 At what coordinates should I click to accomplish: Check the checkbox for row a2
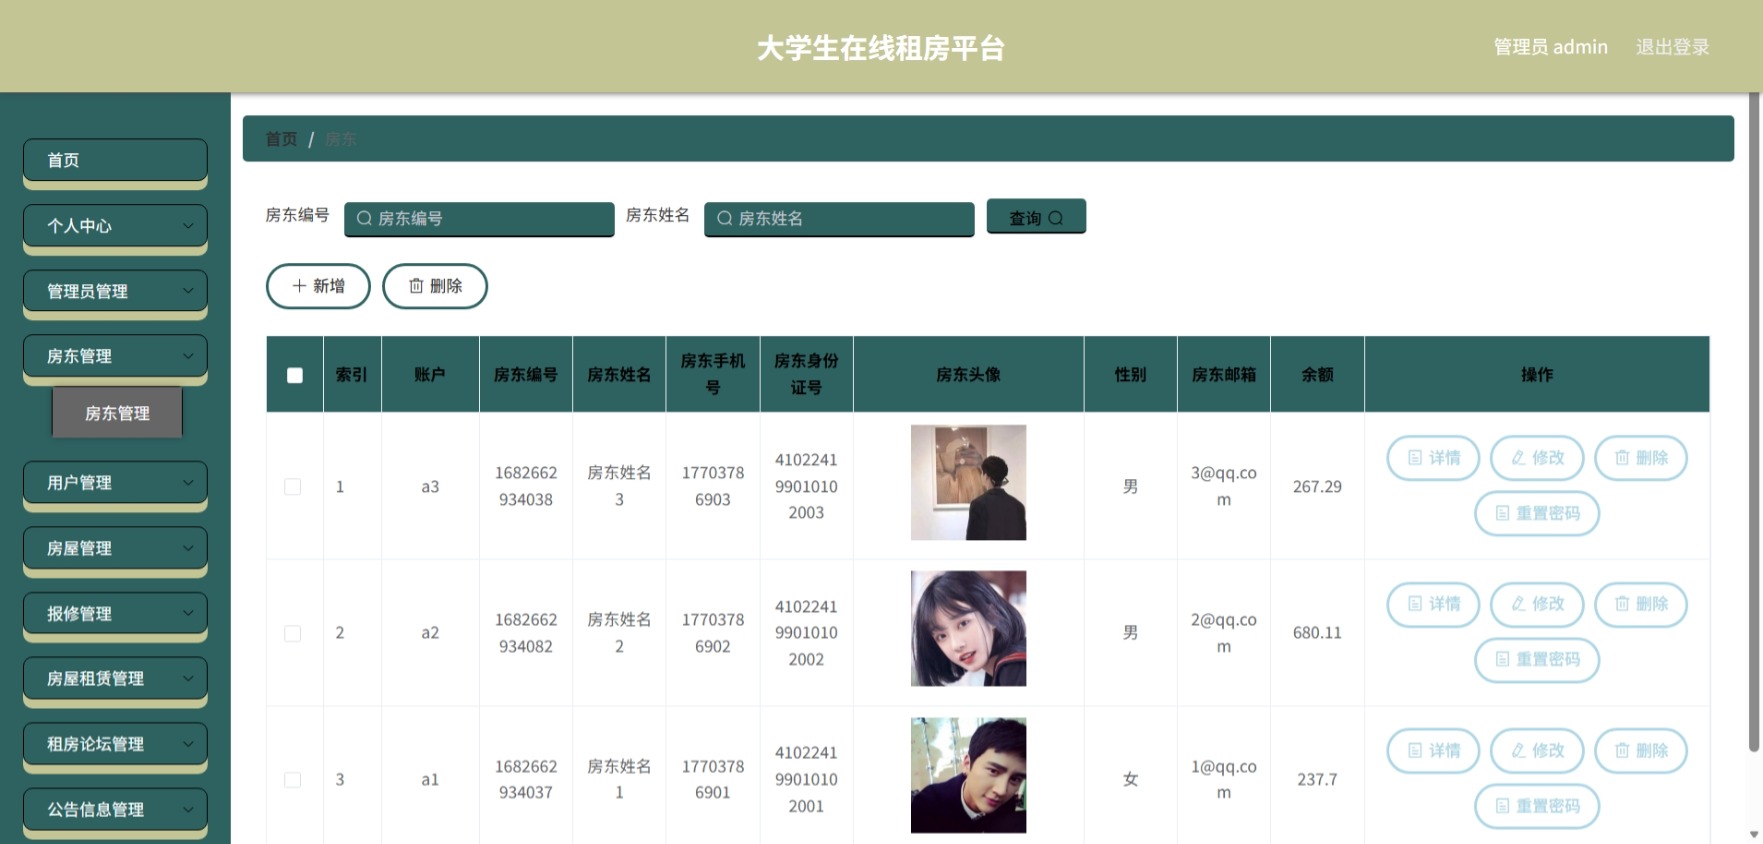click(x=293, y=633)
